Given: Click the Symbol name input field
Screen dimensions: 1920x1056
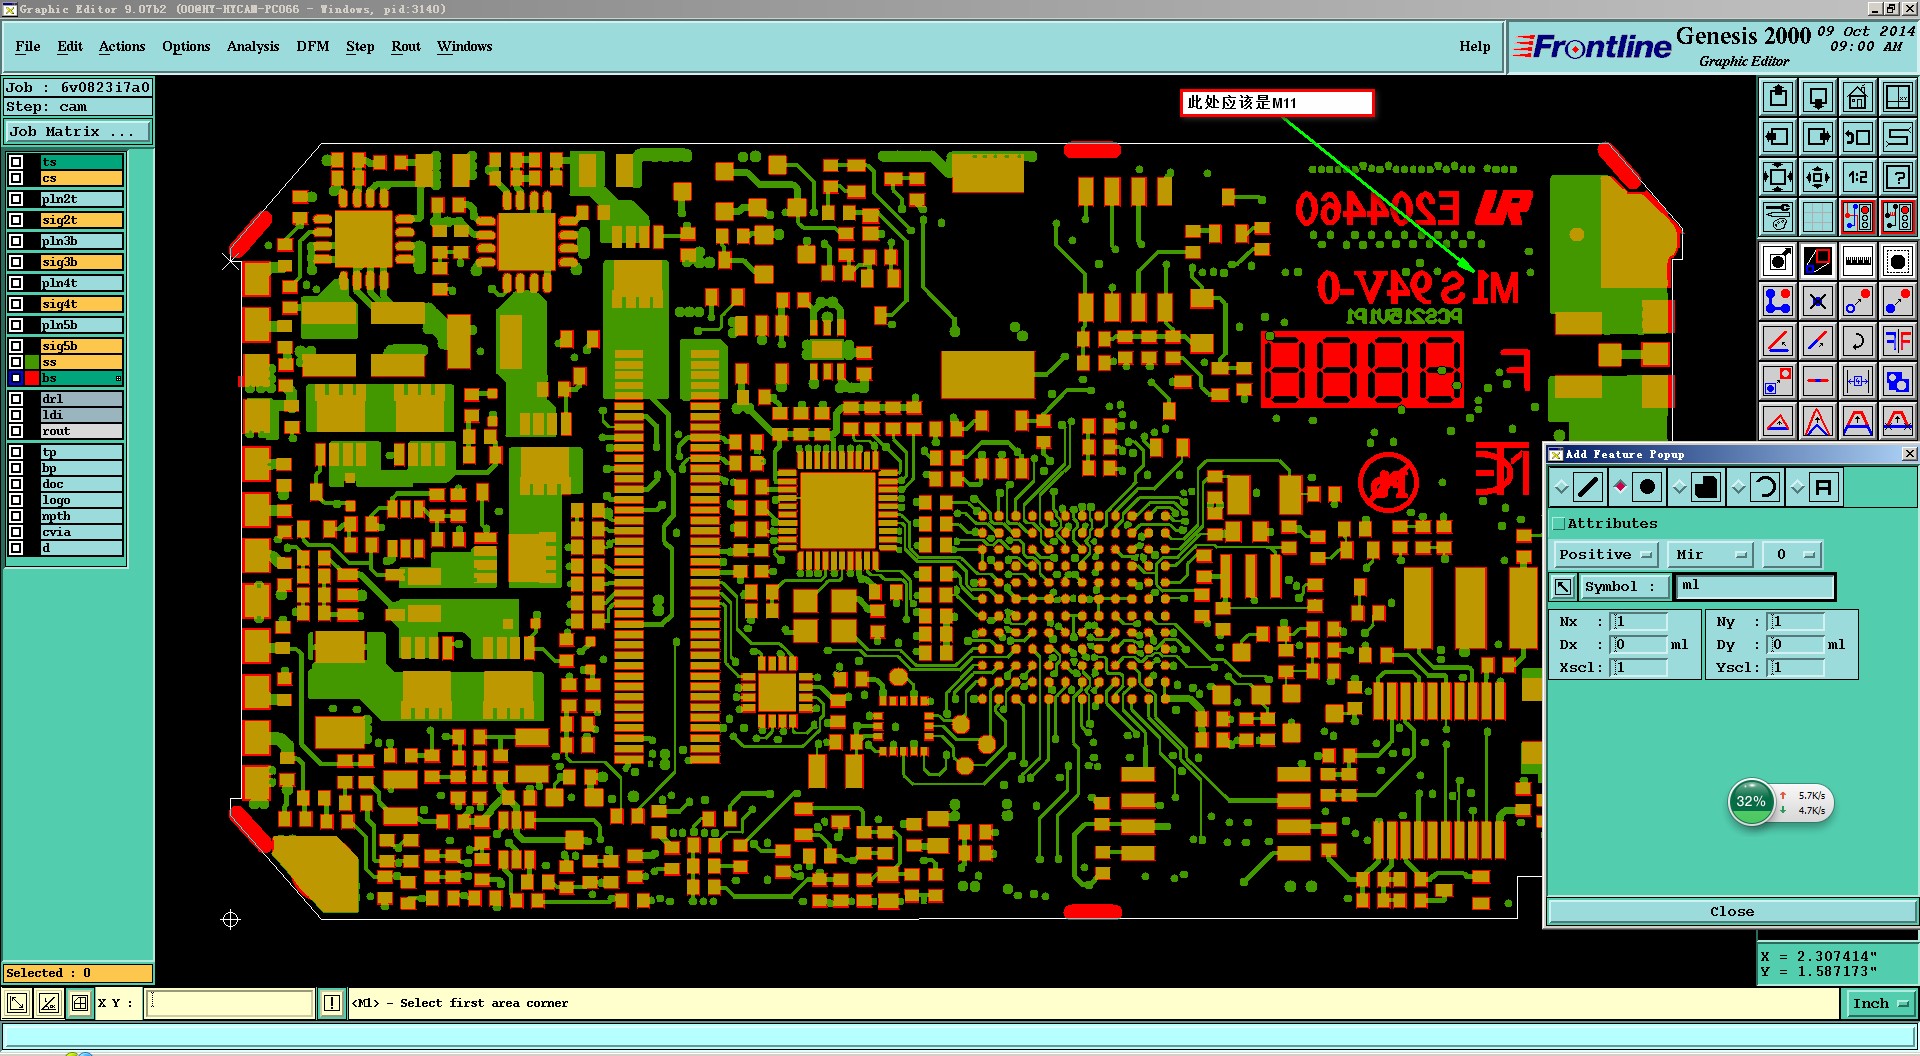Looking at the screenshot, I should coord(1756,587).
